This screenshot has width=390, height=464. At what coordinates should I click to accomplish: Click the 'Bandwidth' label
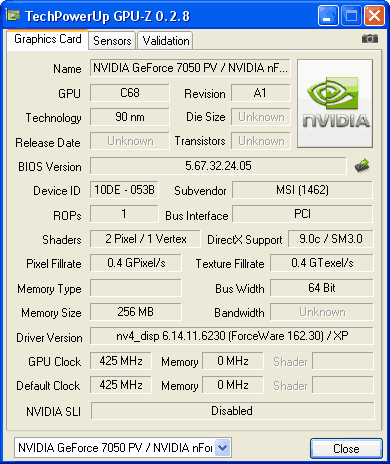(x=239, y=313)
